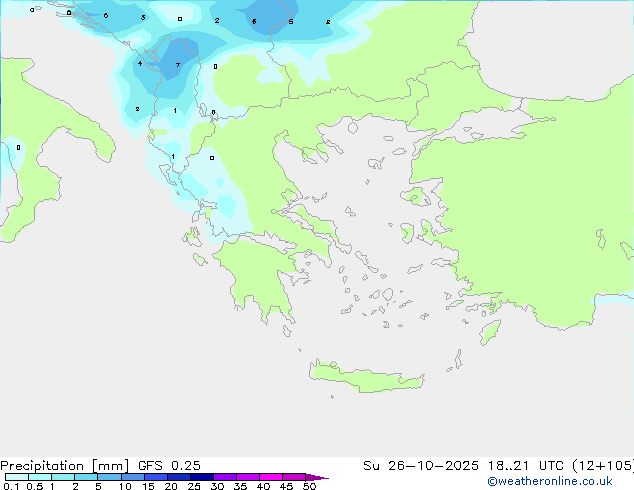Click the 45–50 mm legend swatch
The image size is (634, 490).
294,477
